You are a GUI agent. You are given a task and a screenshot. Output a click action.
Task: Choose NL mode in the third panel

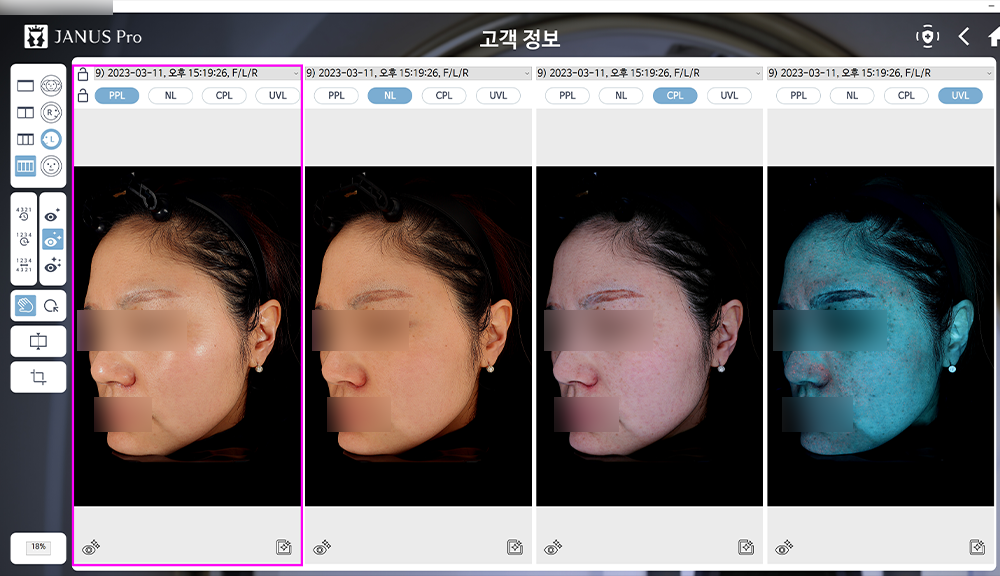(621, 96)
